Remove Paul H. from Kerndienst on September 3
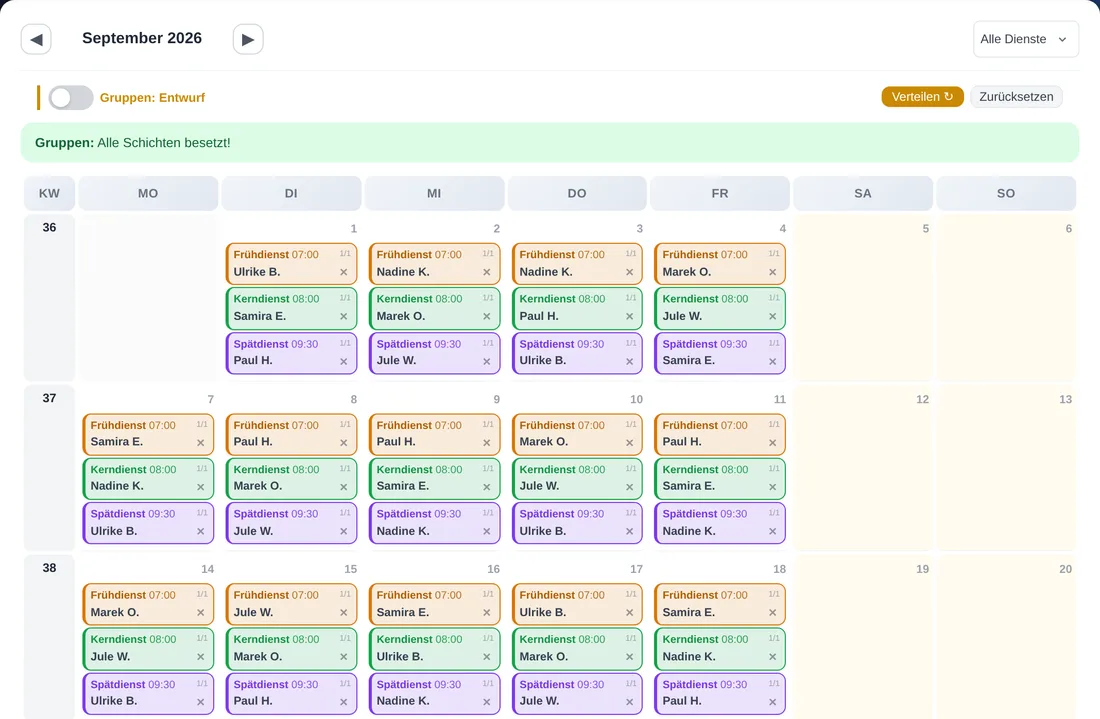1100x719 pixels. 630,316
